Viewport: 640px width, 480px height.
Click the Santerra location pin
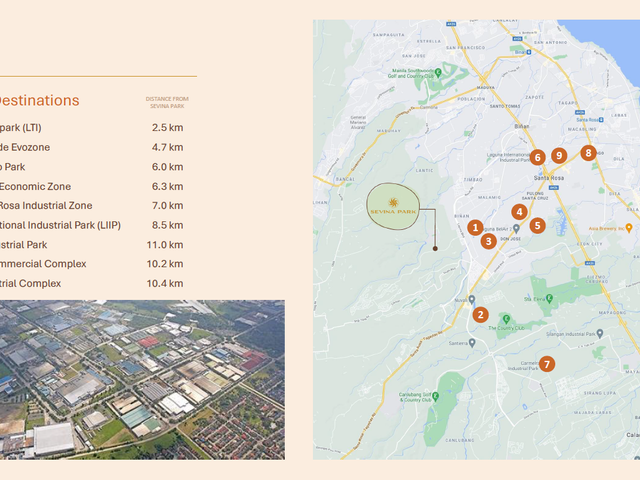[472, 343]
